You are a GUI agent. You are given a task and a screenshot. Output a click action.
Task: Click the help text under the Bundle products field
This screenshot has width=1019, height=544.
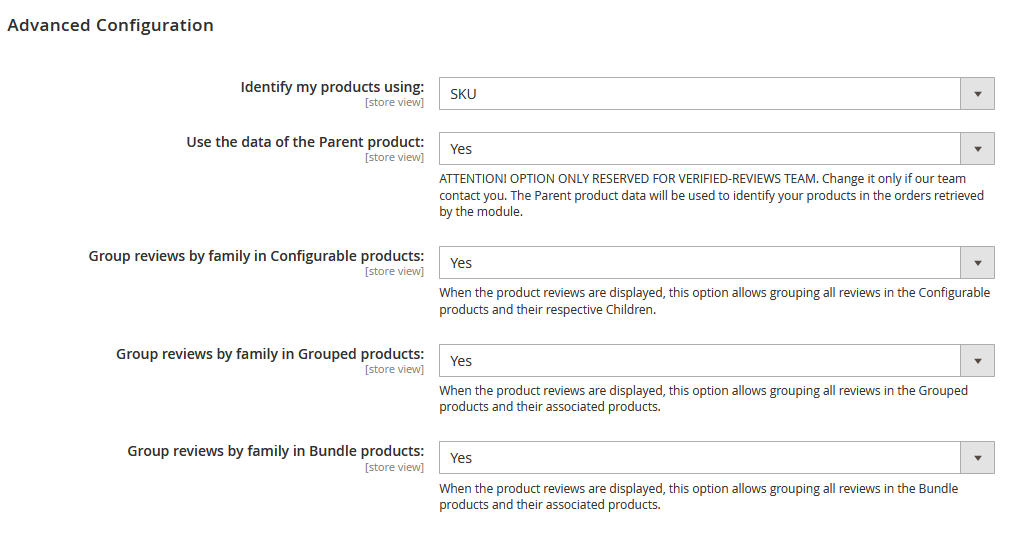coord(698,496)
